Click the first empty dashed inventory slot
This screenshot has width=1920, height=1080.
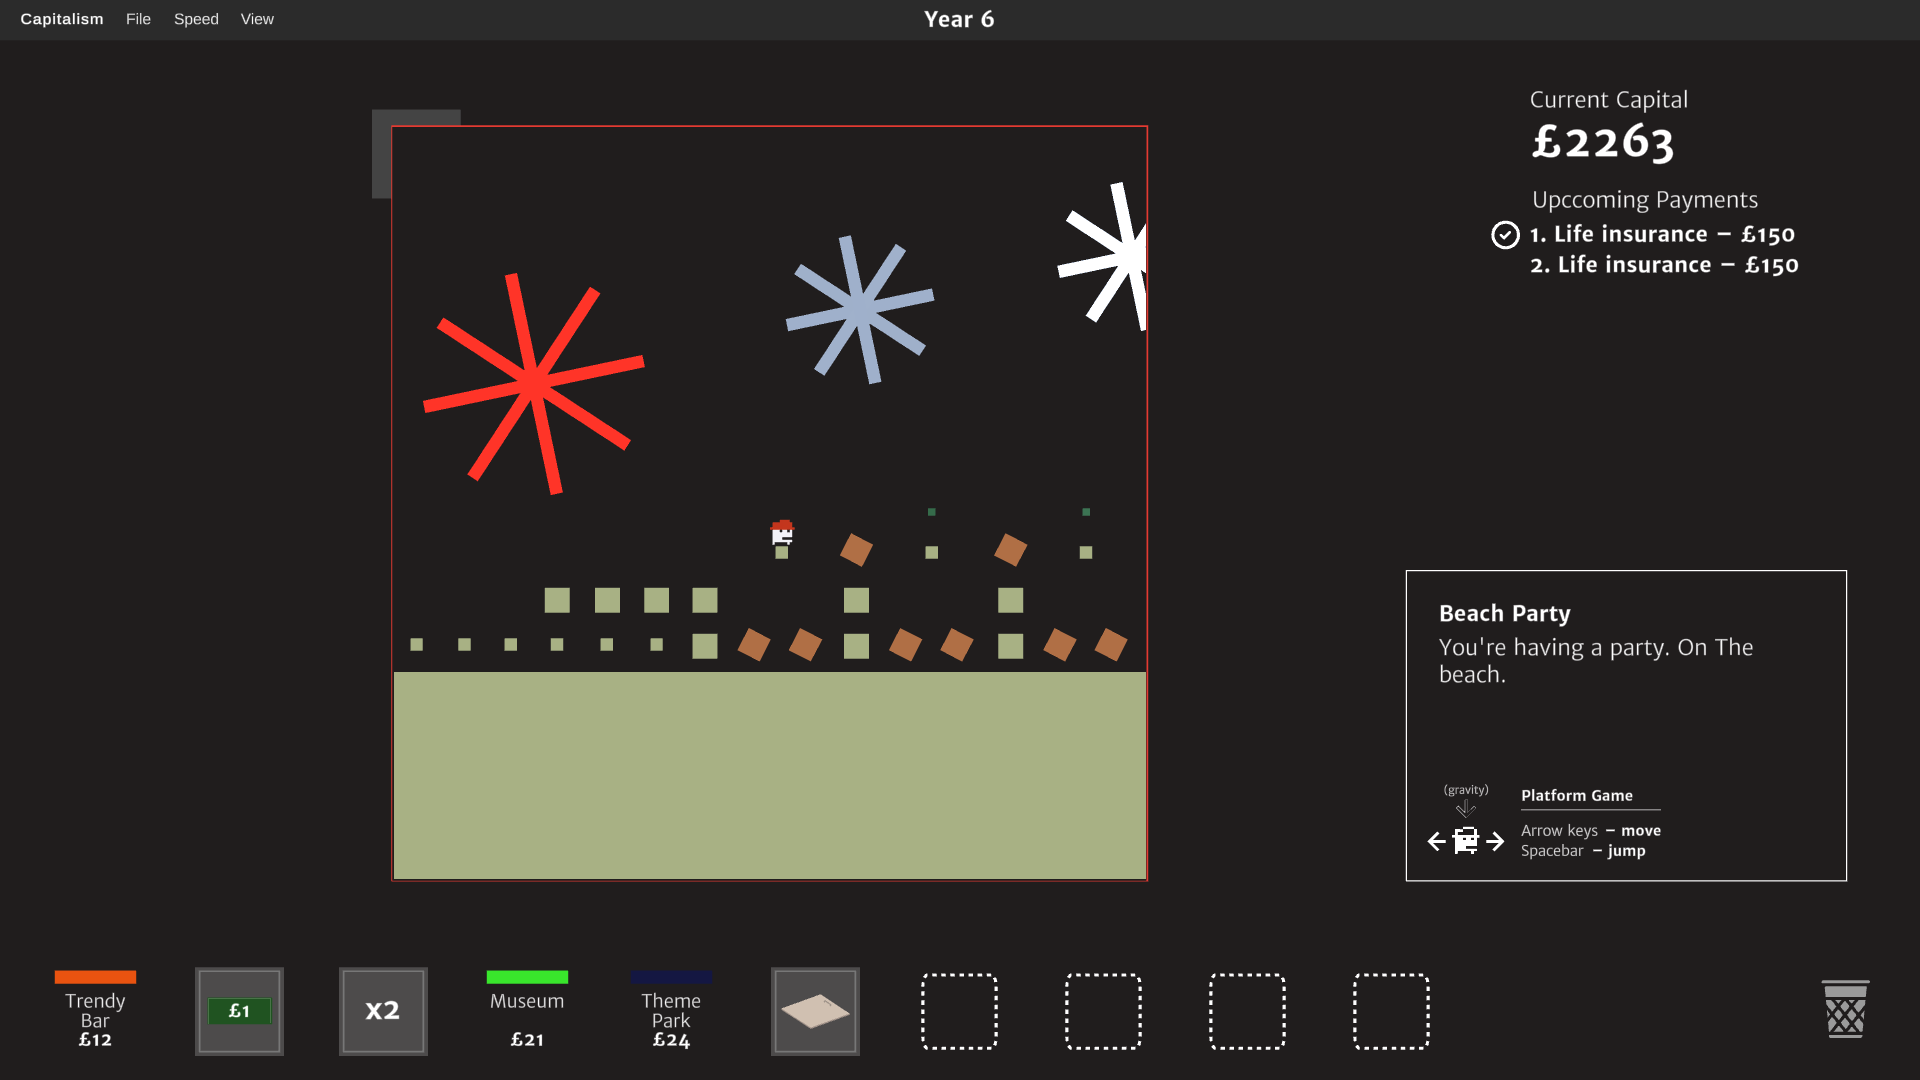[959, 1011]
